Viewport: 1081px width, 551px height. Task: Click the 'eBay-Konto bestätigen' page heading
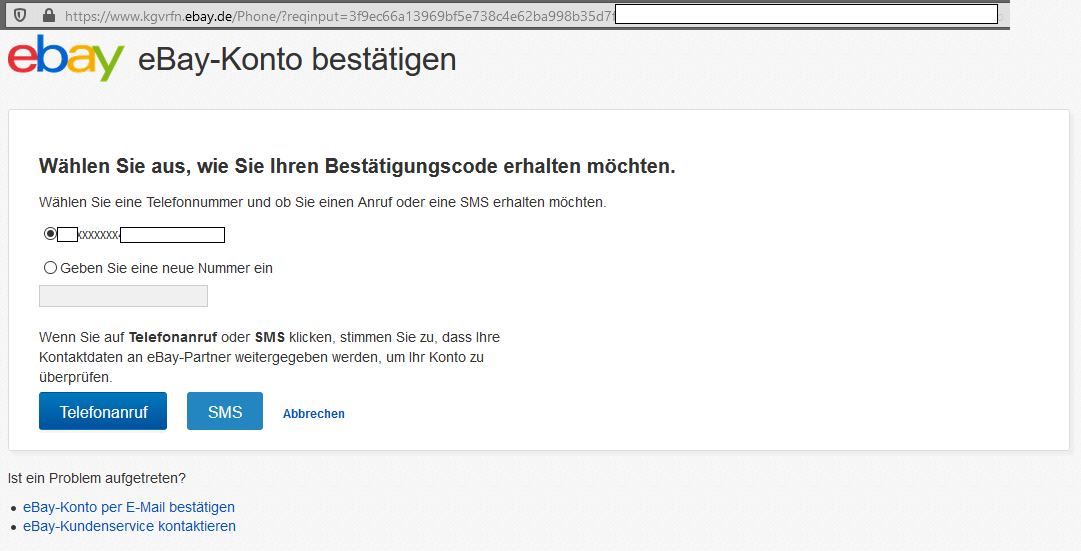coord(297,59)
